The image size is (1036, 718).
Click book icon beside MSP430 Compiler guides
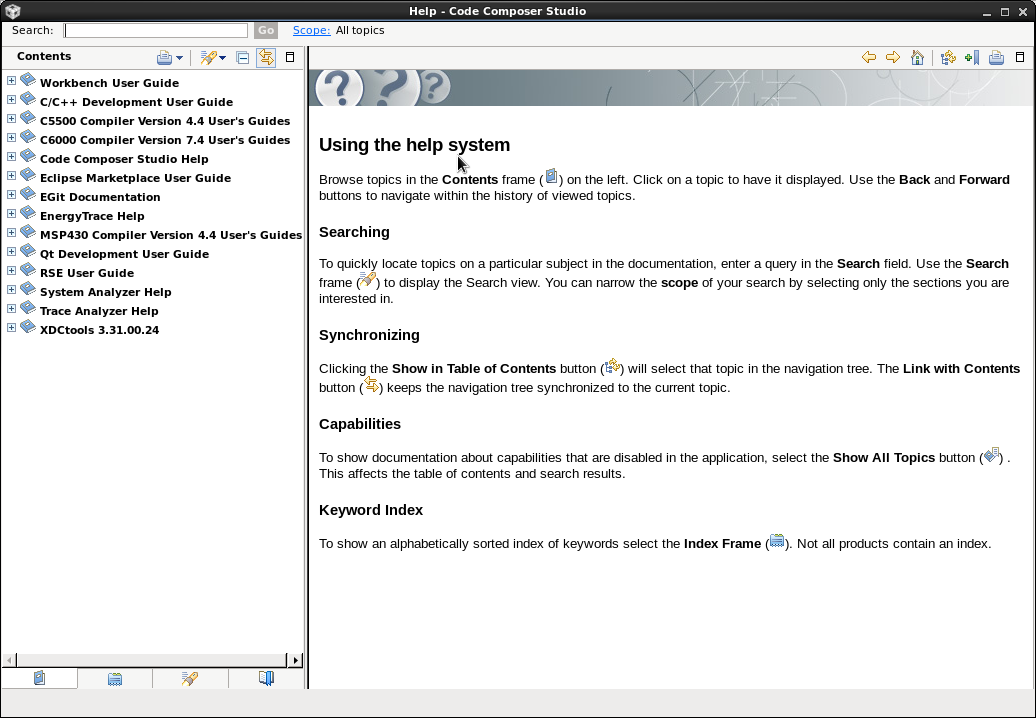[x=28, y=231]
